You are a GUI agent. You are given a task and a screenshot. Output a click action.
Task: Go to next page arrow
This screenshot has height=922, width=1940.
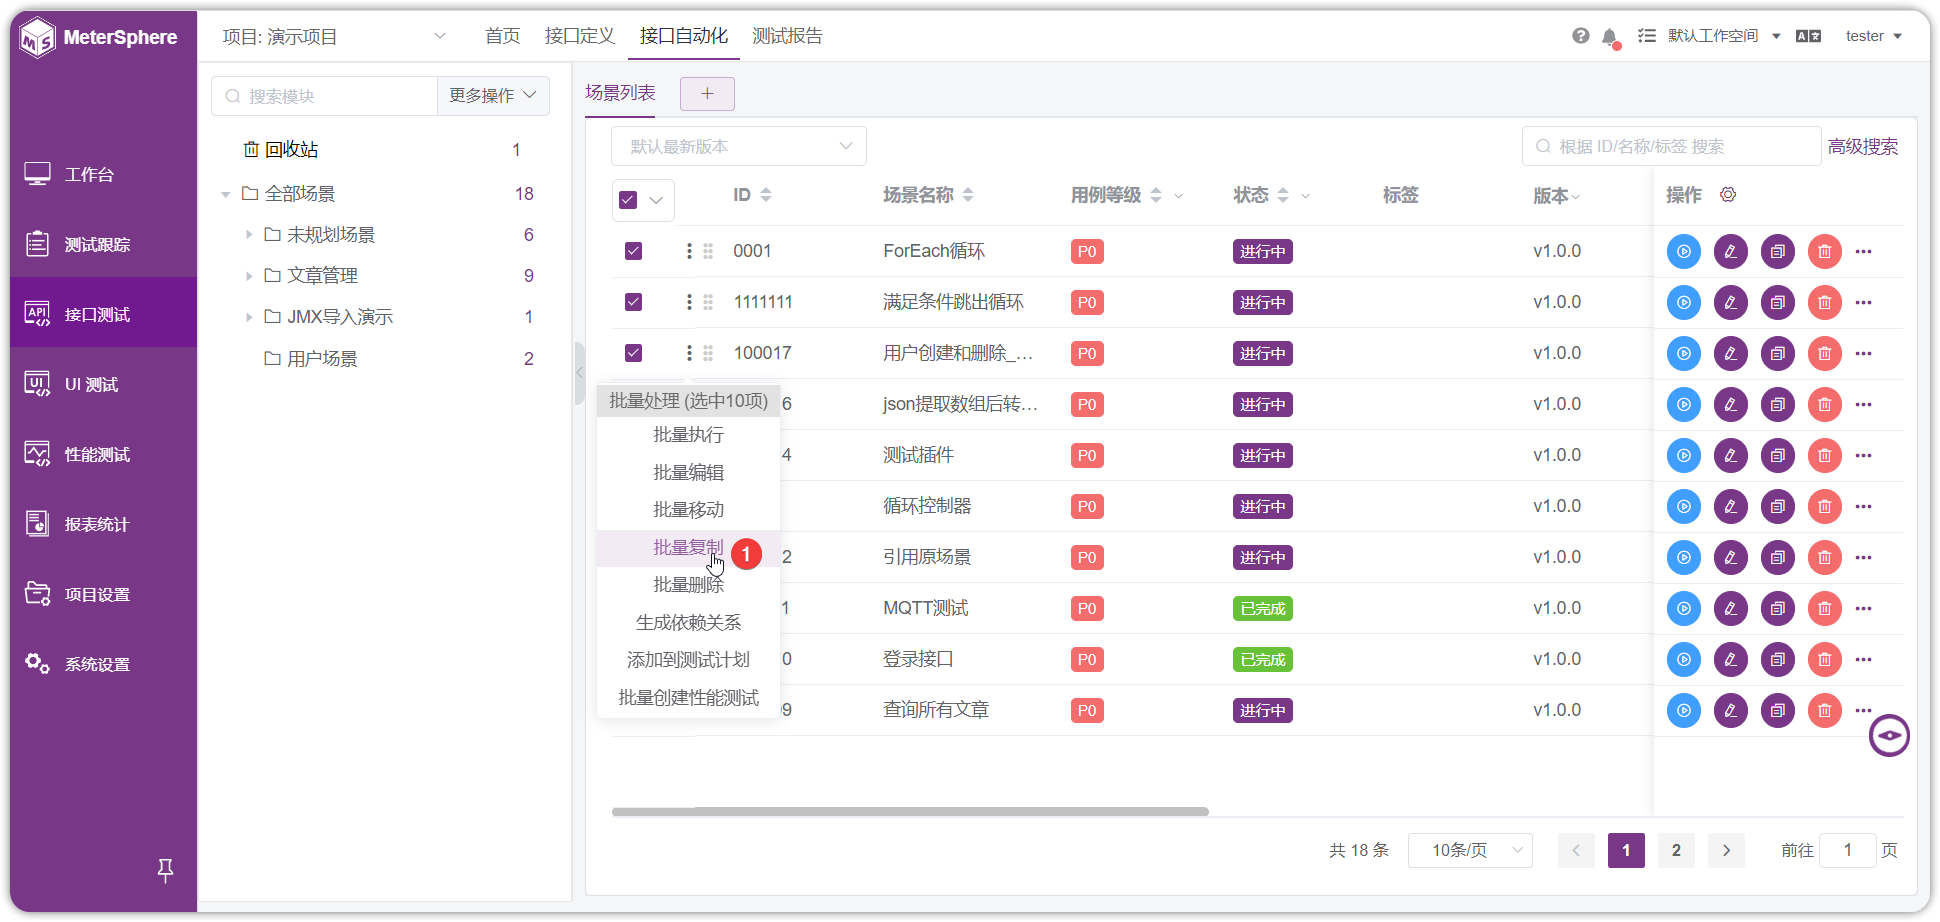[x=1726, y=850]
